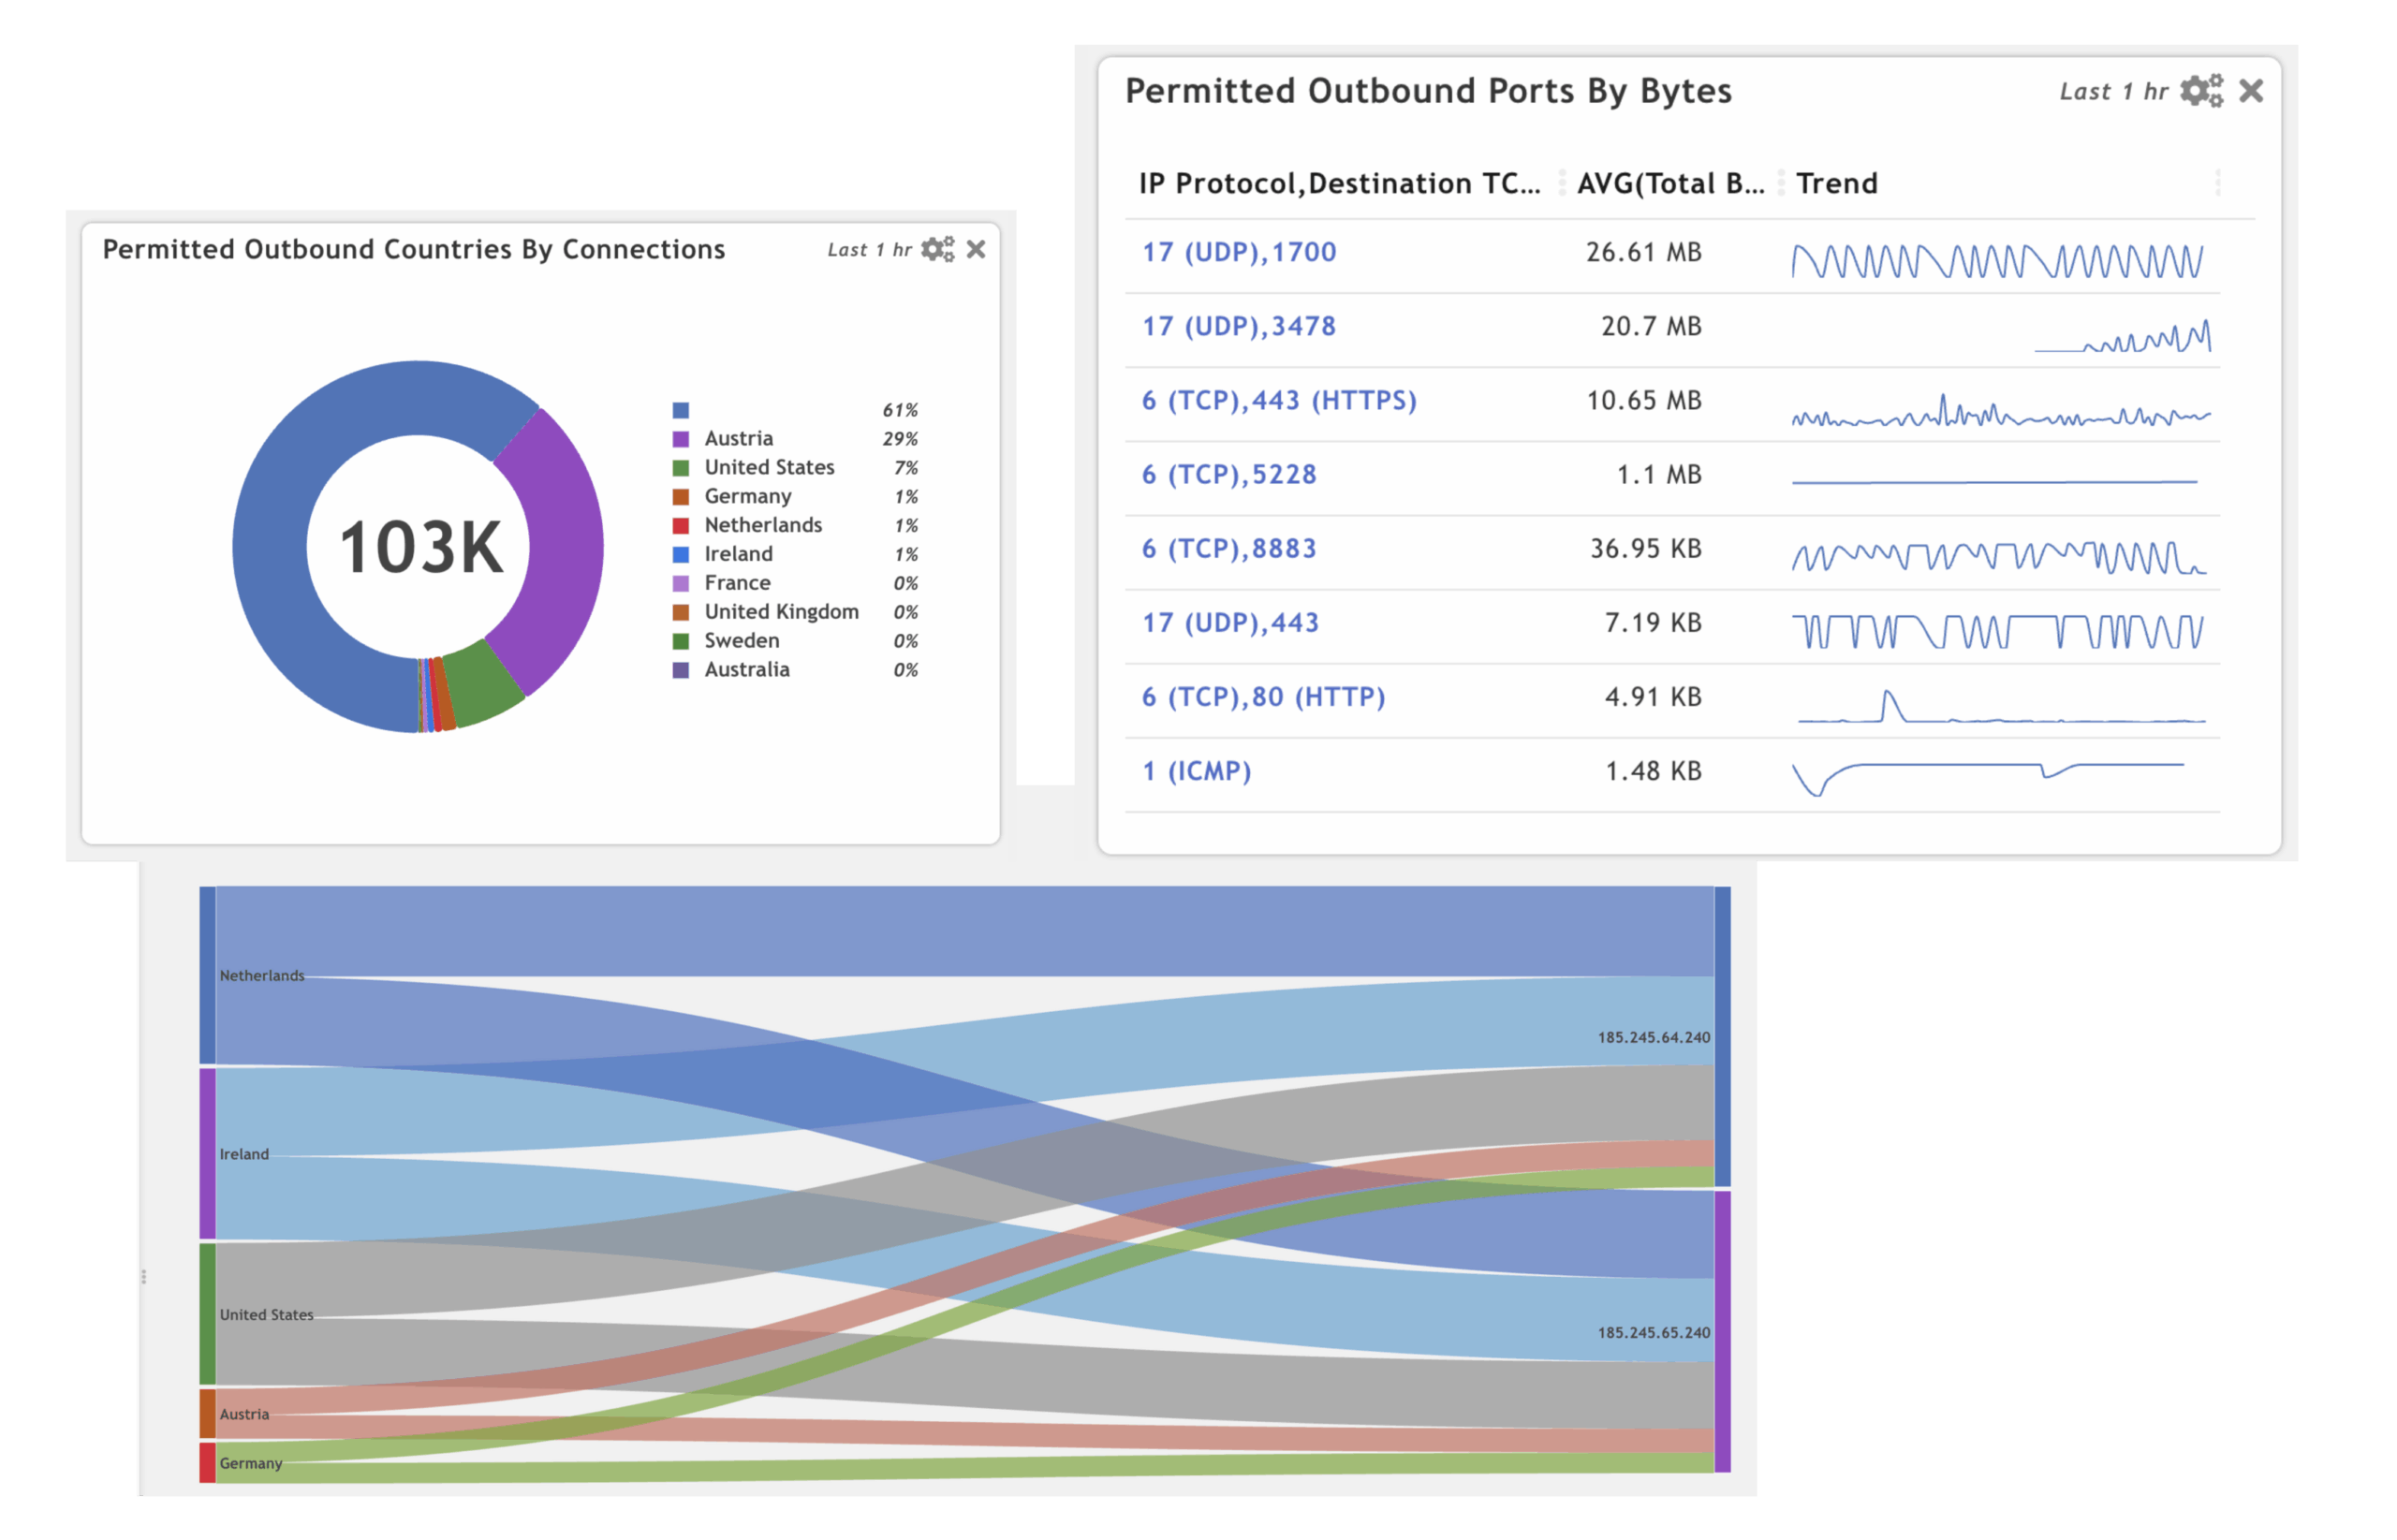Click the 17 (UDP),3478 entry
Screen dimensions: 2397x1540
(1238, 326)
